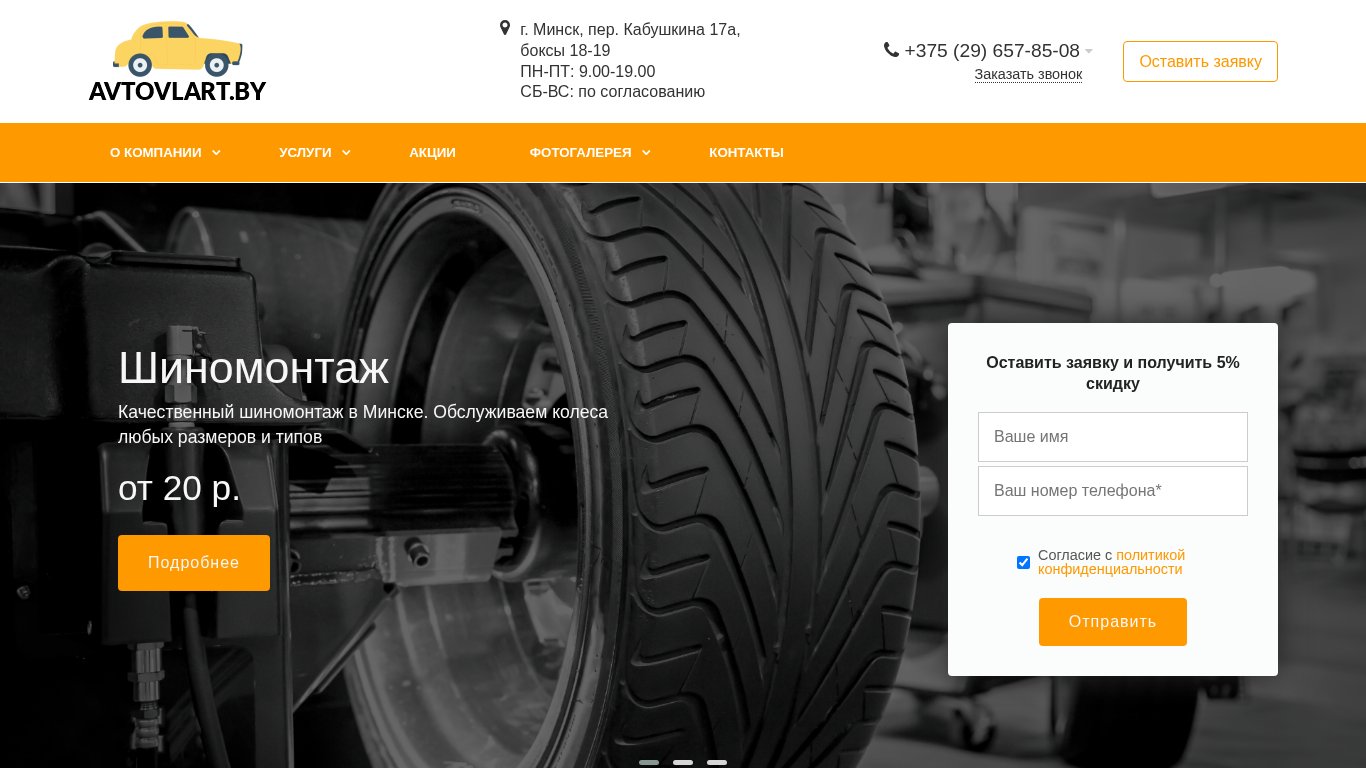This screenshot has height=768, width=1366.
Task: Click the Качественный шиномонтаж в Минске description
Action: tap(363, 424)
